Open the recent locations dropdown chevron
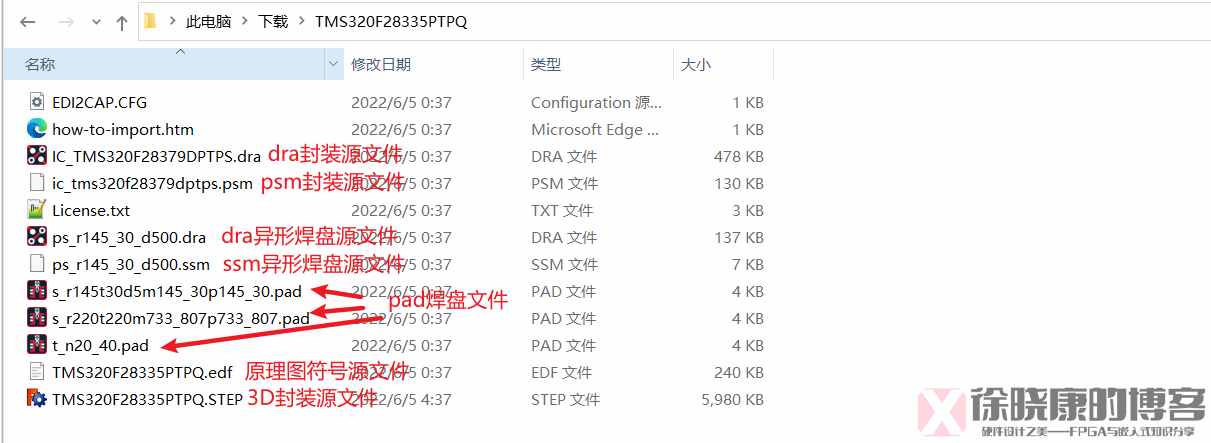Viewport: 1211px width, 443px height. coord(95,23)
